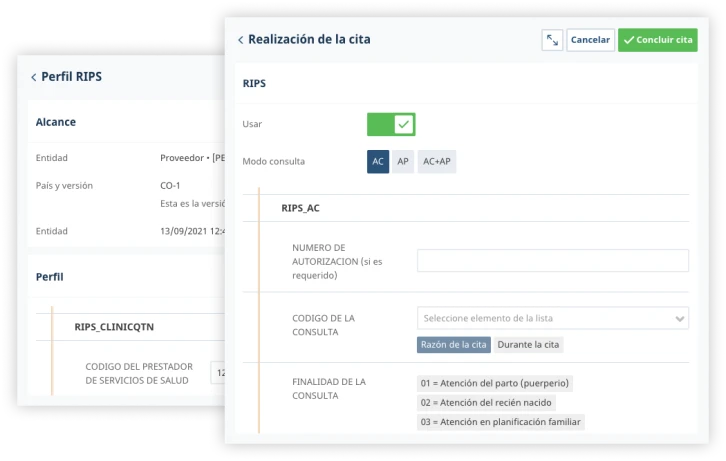Click the Numero de autorizacion input field

pyautogui.click(x=553, y=261)
